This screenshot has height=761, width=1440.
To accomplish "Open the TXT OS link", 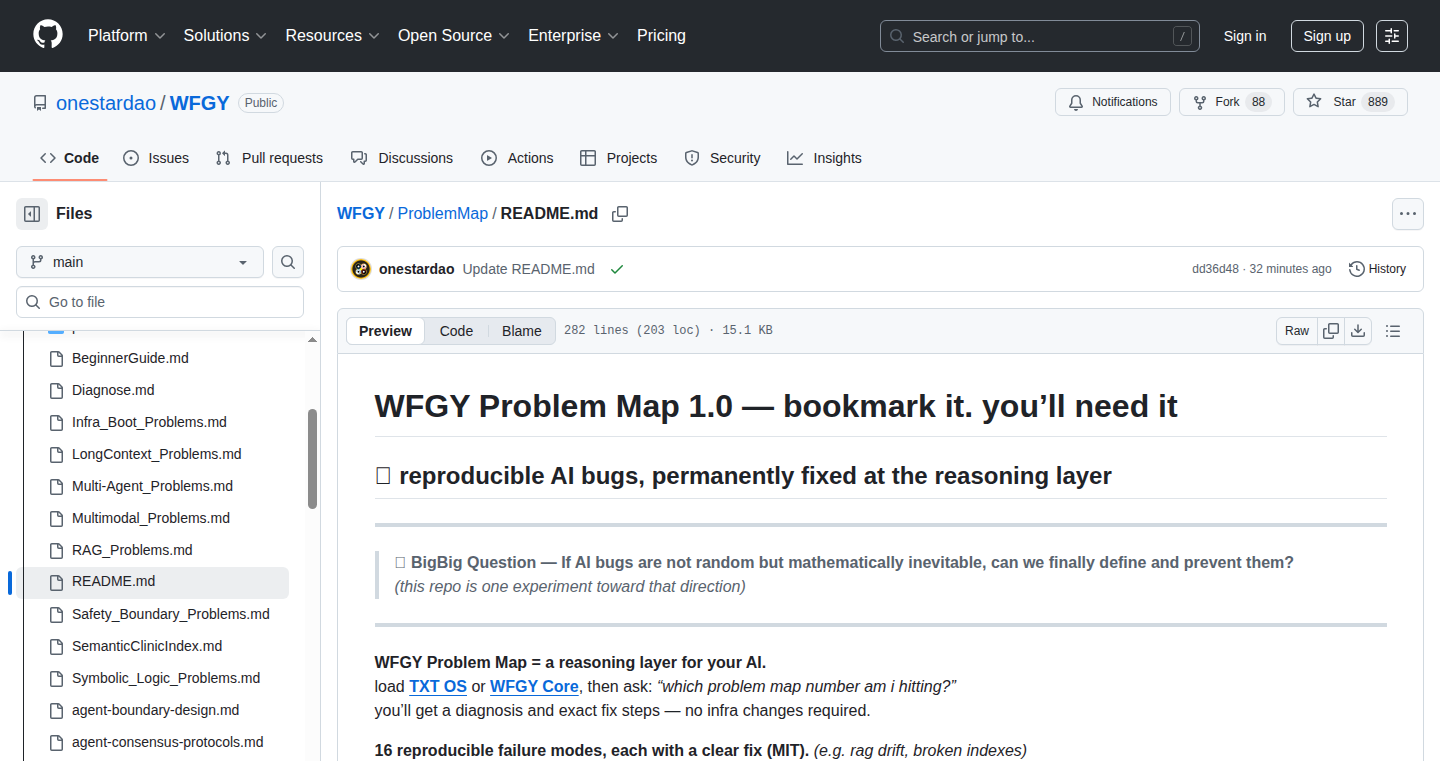I will click(x=438, y=687).
